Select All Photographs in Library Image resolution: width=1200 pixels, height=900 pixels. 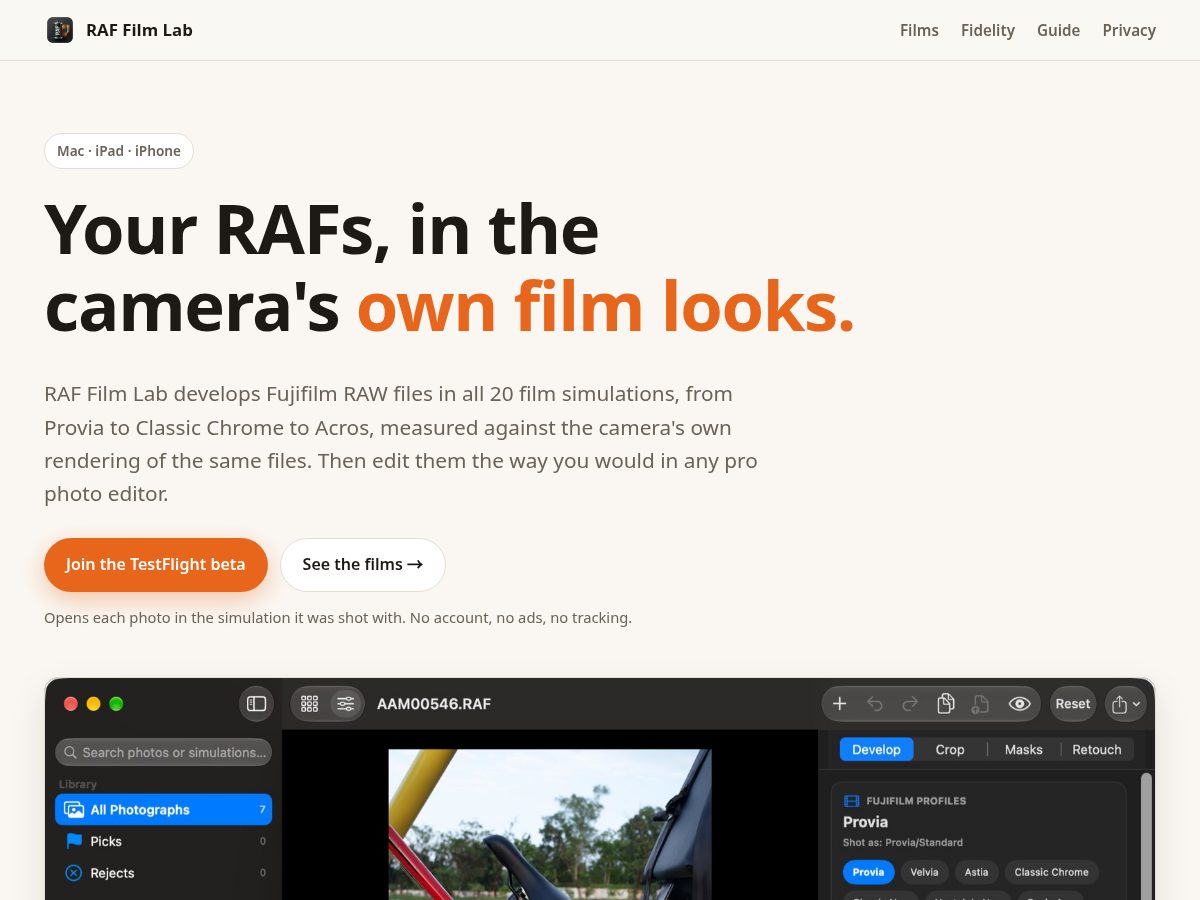pos(163,810)
